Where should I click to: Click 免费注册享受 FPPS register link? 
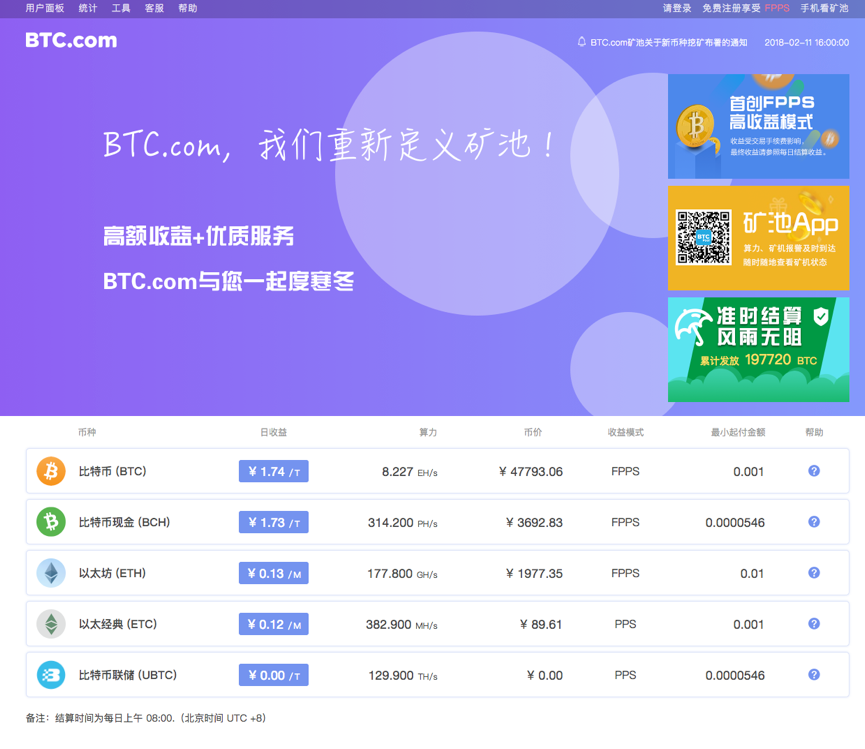coord(745,8)
